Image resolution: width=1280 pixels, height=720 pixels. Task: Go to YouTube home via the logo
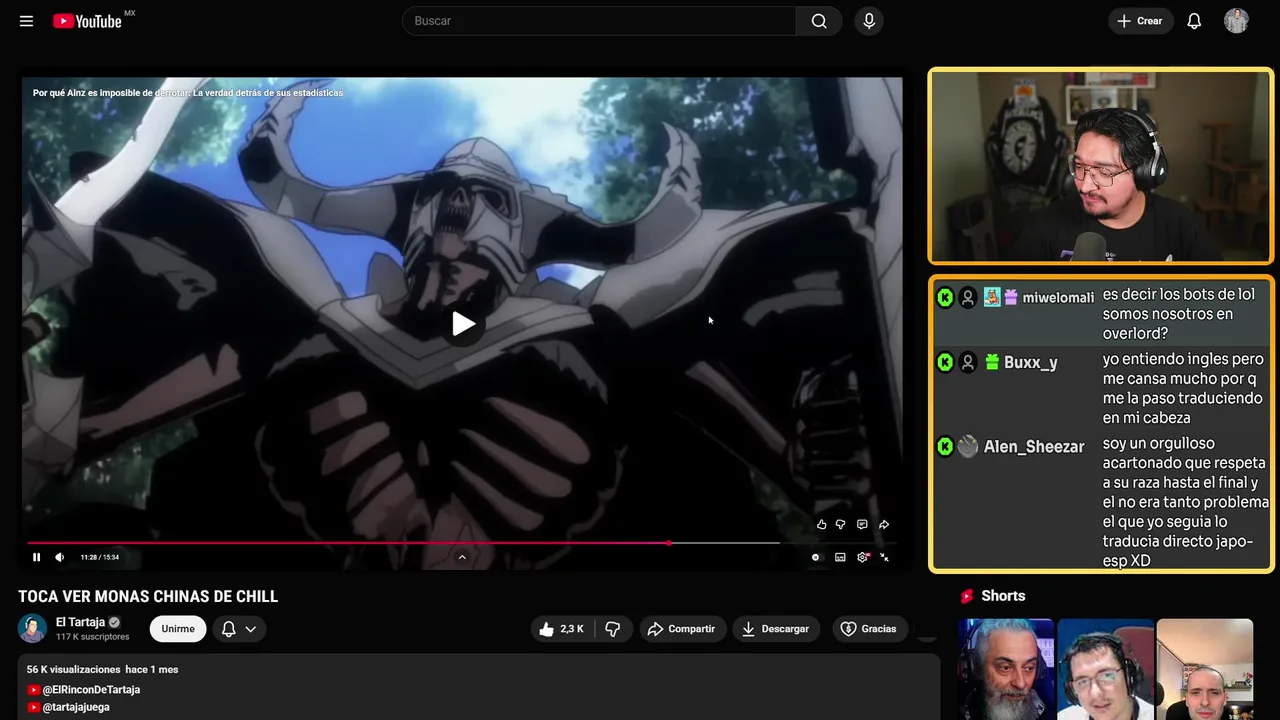[x=87, y=21]
